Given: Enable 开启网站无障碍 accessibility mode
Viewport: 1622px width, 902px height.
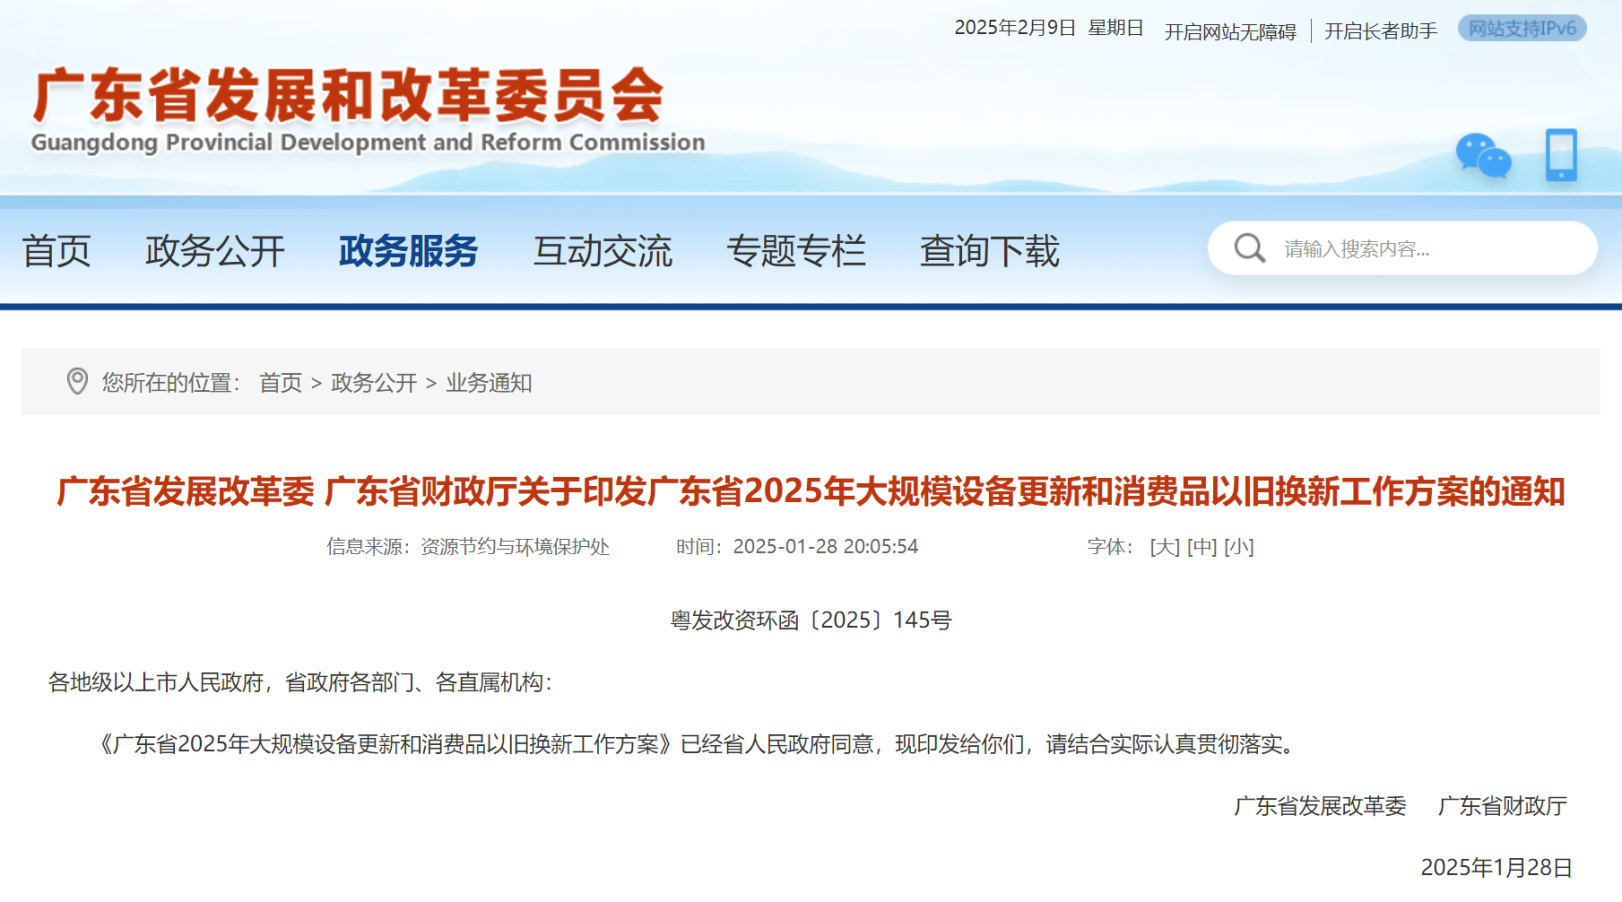Looking at the screenshot, I should click(1229, 31).
